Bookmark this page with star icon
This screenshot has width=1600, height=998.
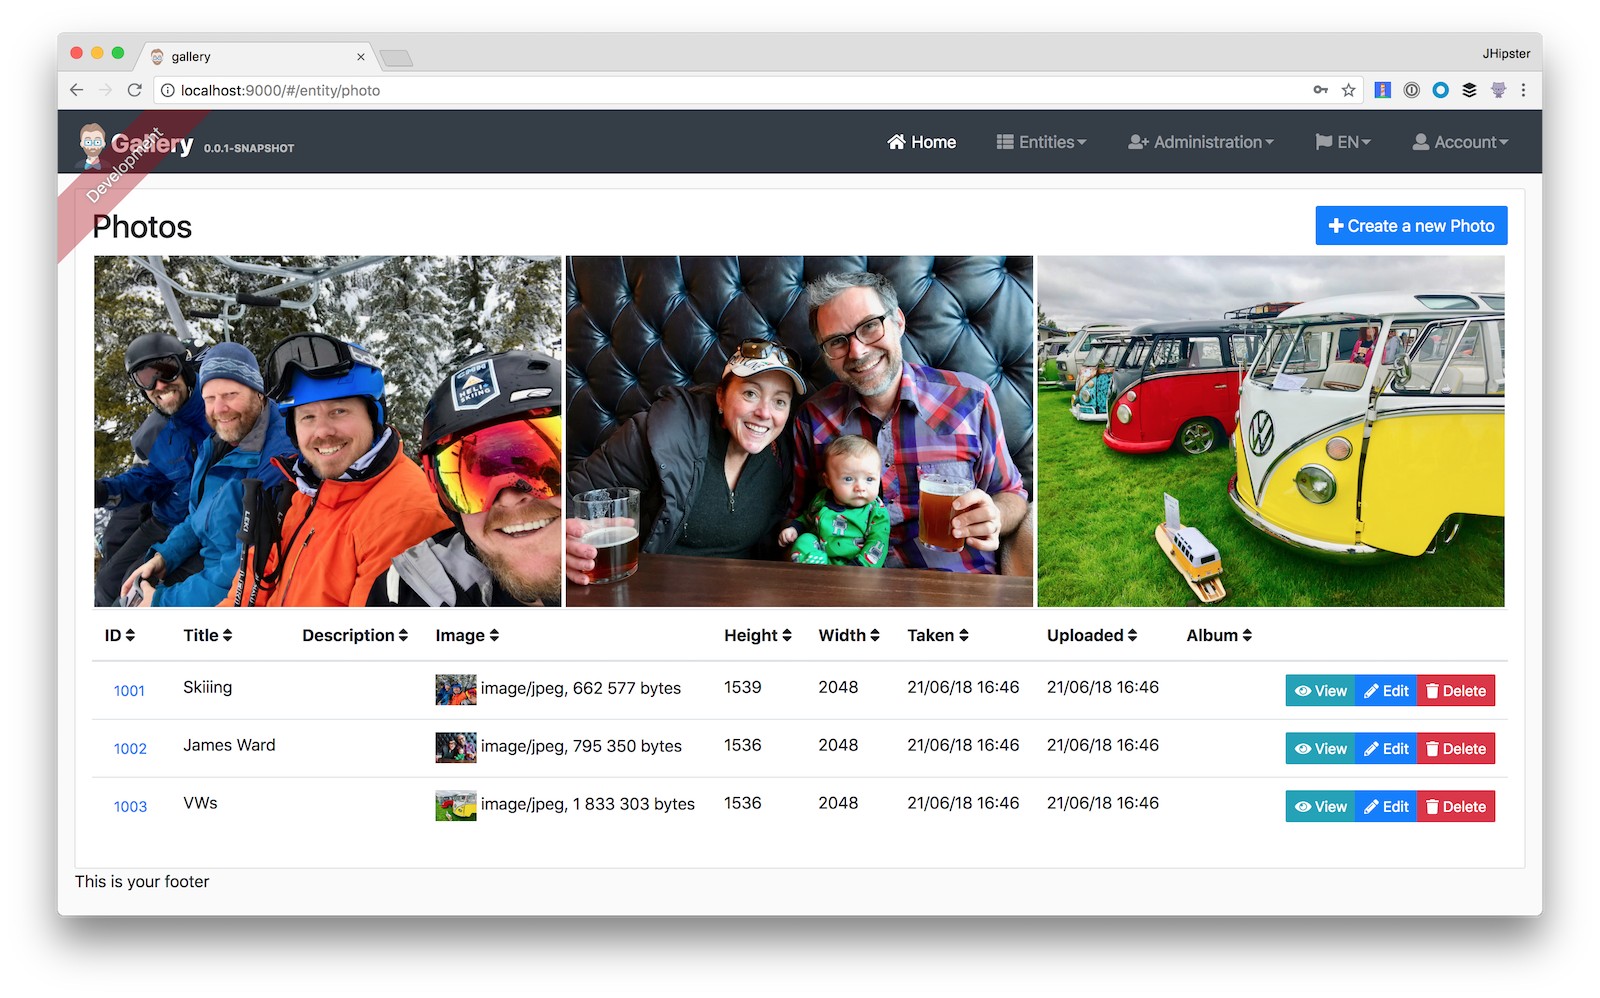[x=1348, y=90]
